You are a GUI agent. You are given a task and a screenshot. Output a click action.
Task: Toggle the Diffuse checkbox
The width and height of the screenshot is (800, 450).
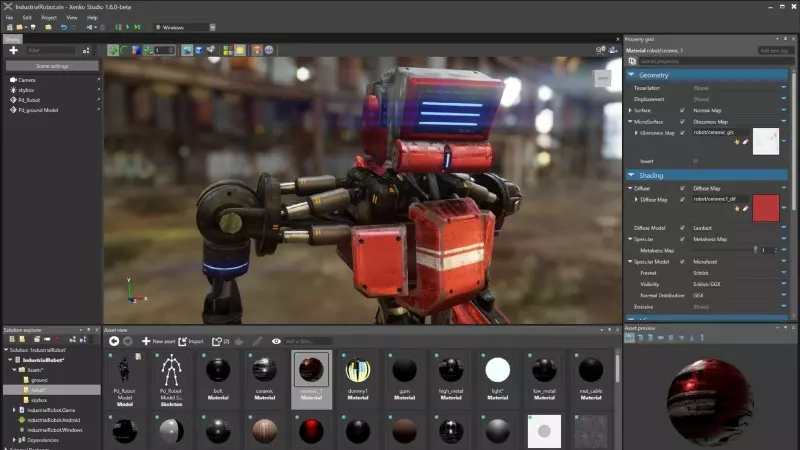coord(682,188)
